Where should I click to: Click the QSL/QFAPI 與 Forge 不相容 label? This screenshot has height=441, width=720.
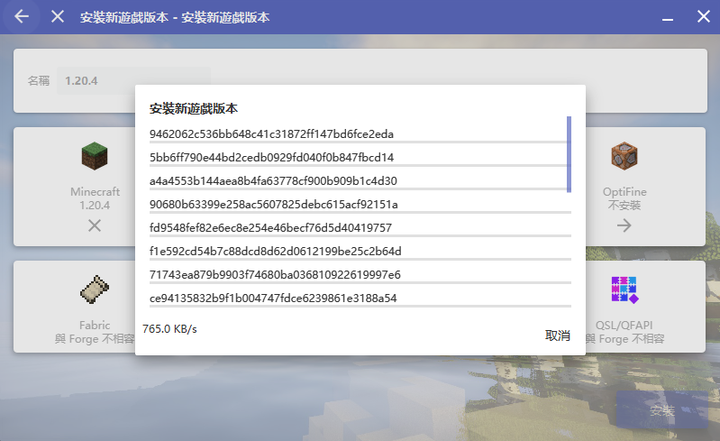click(x=624, y=332)
